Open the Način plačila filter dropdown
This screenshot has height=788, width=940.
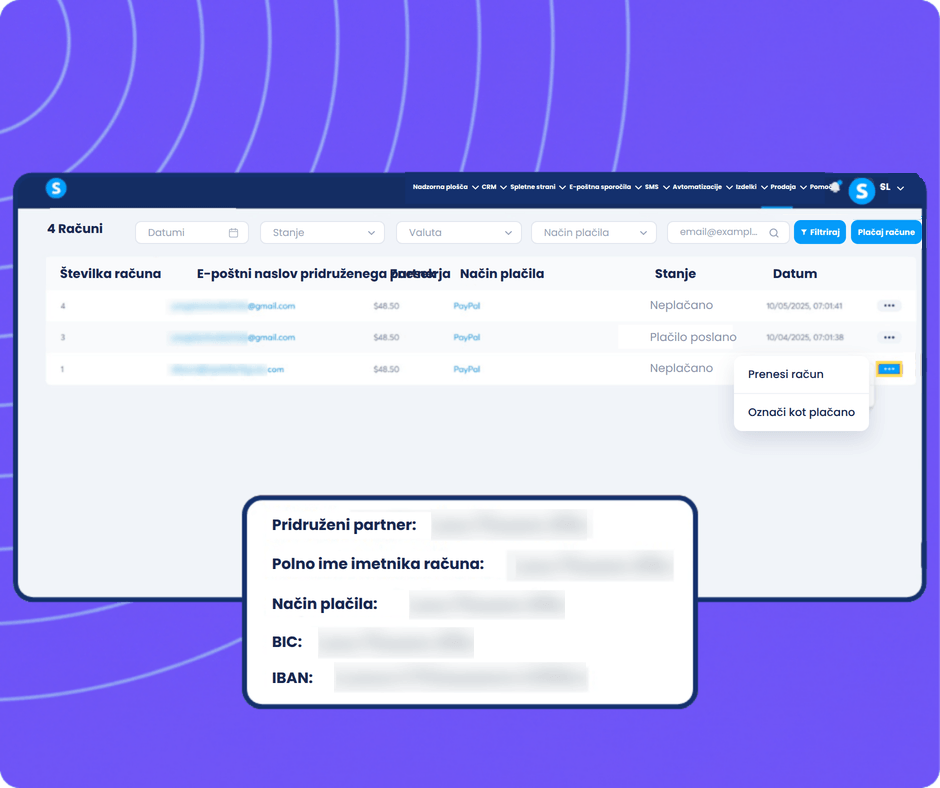pos(593,233)
